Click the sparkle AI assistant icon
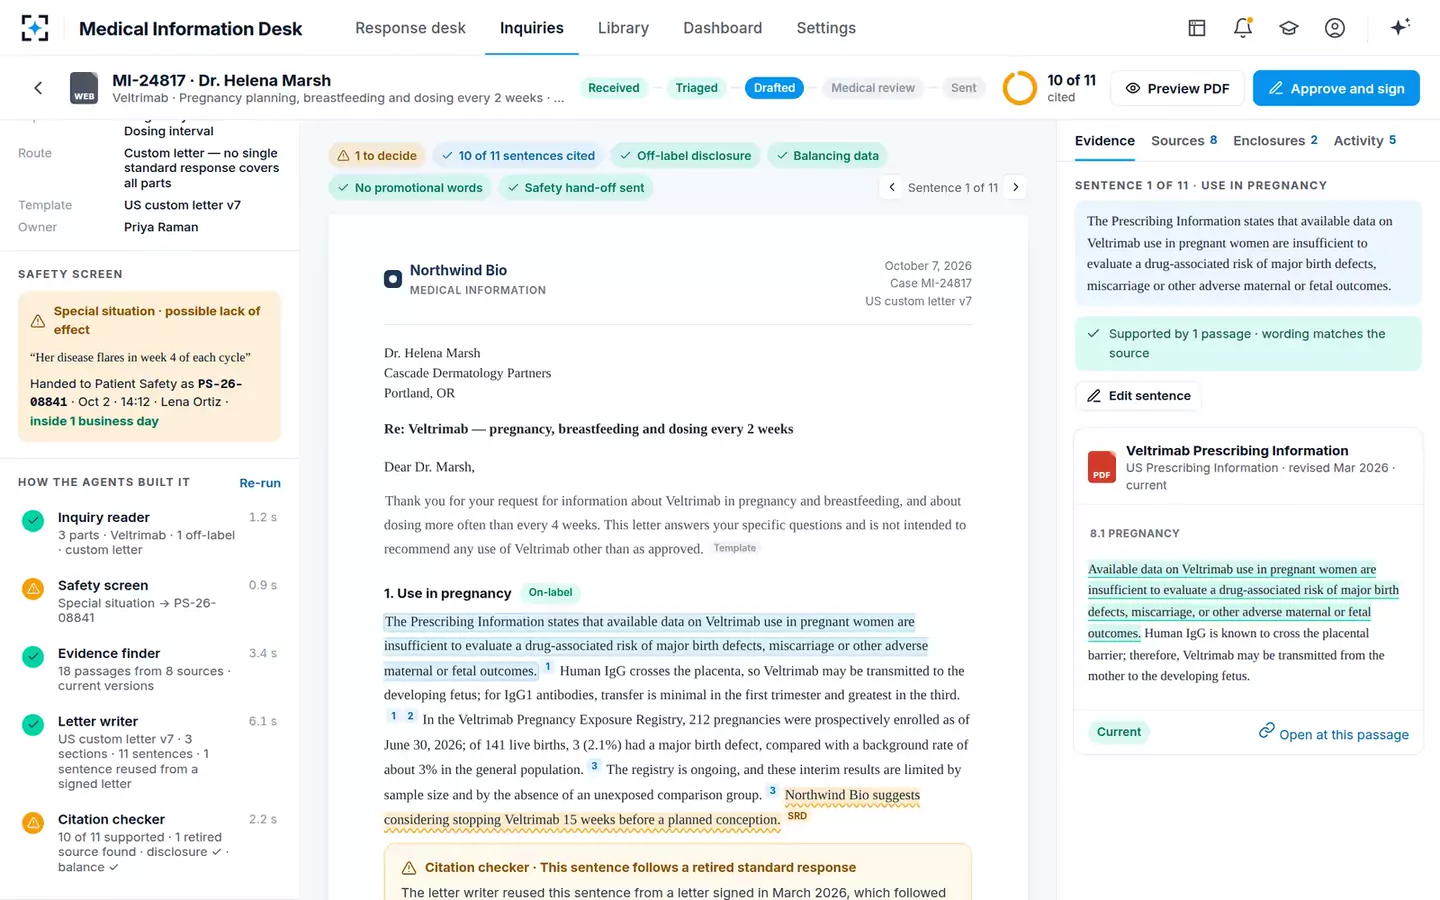This screenshot has width=1440, height=900. pos(1400,27)
